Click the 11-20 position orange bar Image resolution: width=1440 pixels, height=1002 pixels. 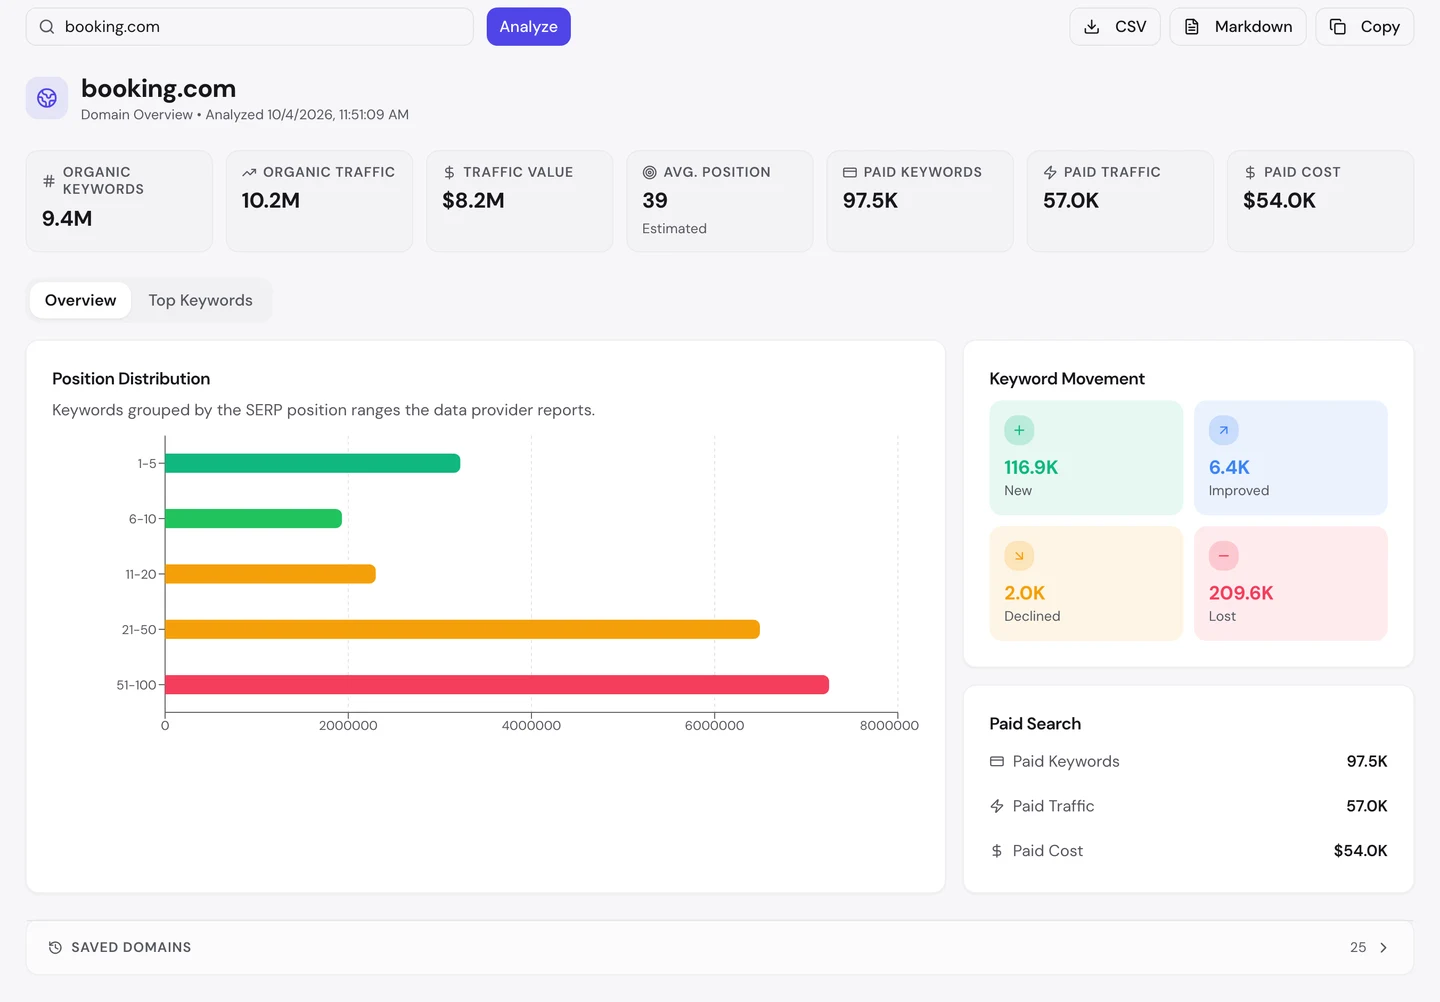[x=271, y=574]
